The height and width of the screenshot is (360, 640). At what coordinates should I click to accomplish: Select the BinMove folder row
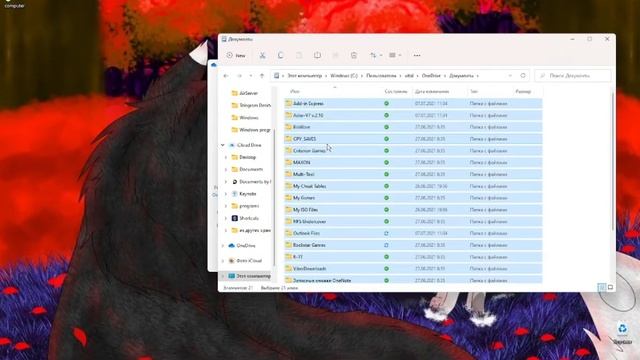pyautogui.click(x=413, y=127)
